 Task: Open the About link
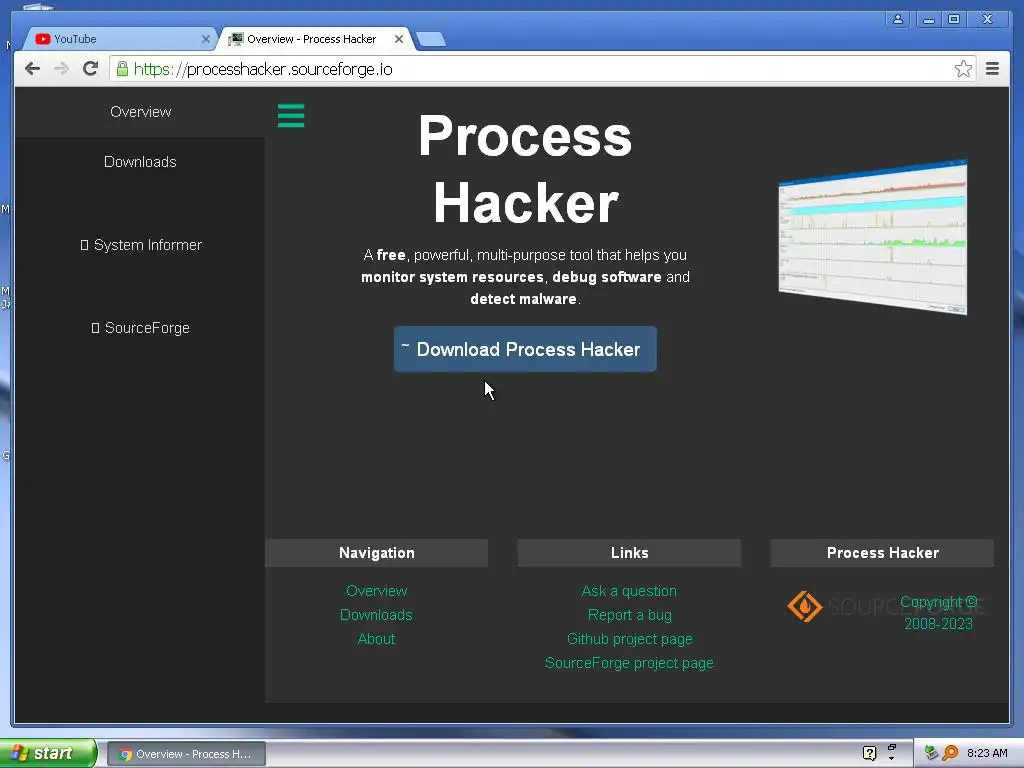point(376,639)
